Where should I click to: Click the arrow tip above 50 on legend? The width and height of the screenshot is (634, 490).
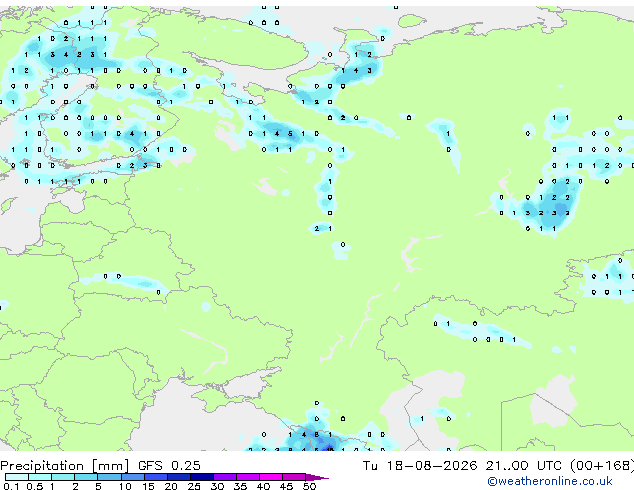click(x=317, y=477)
